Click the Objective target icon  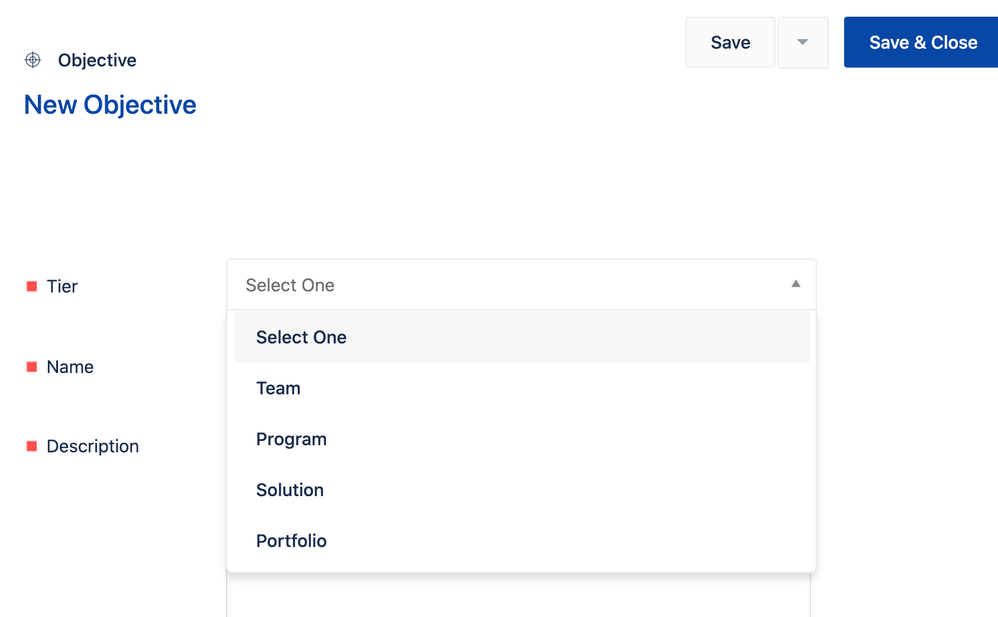32,60
